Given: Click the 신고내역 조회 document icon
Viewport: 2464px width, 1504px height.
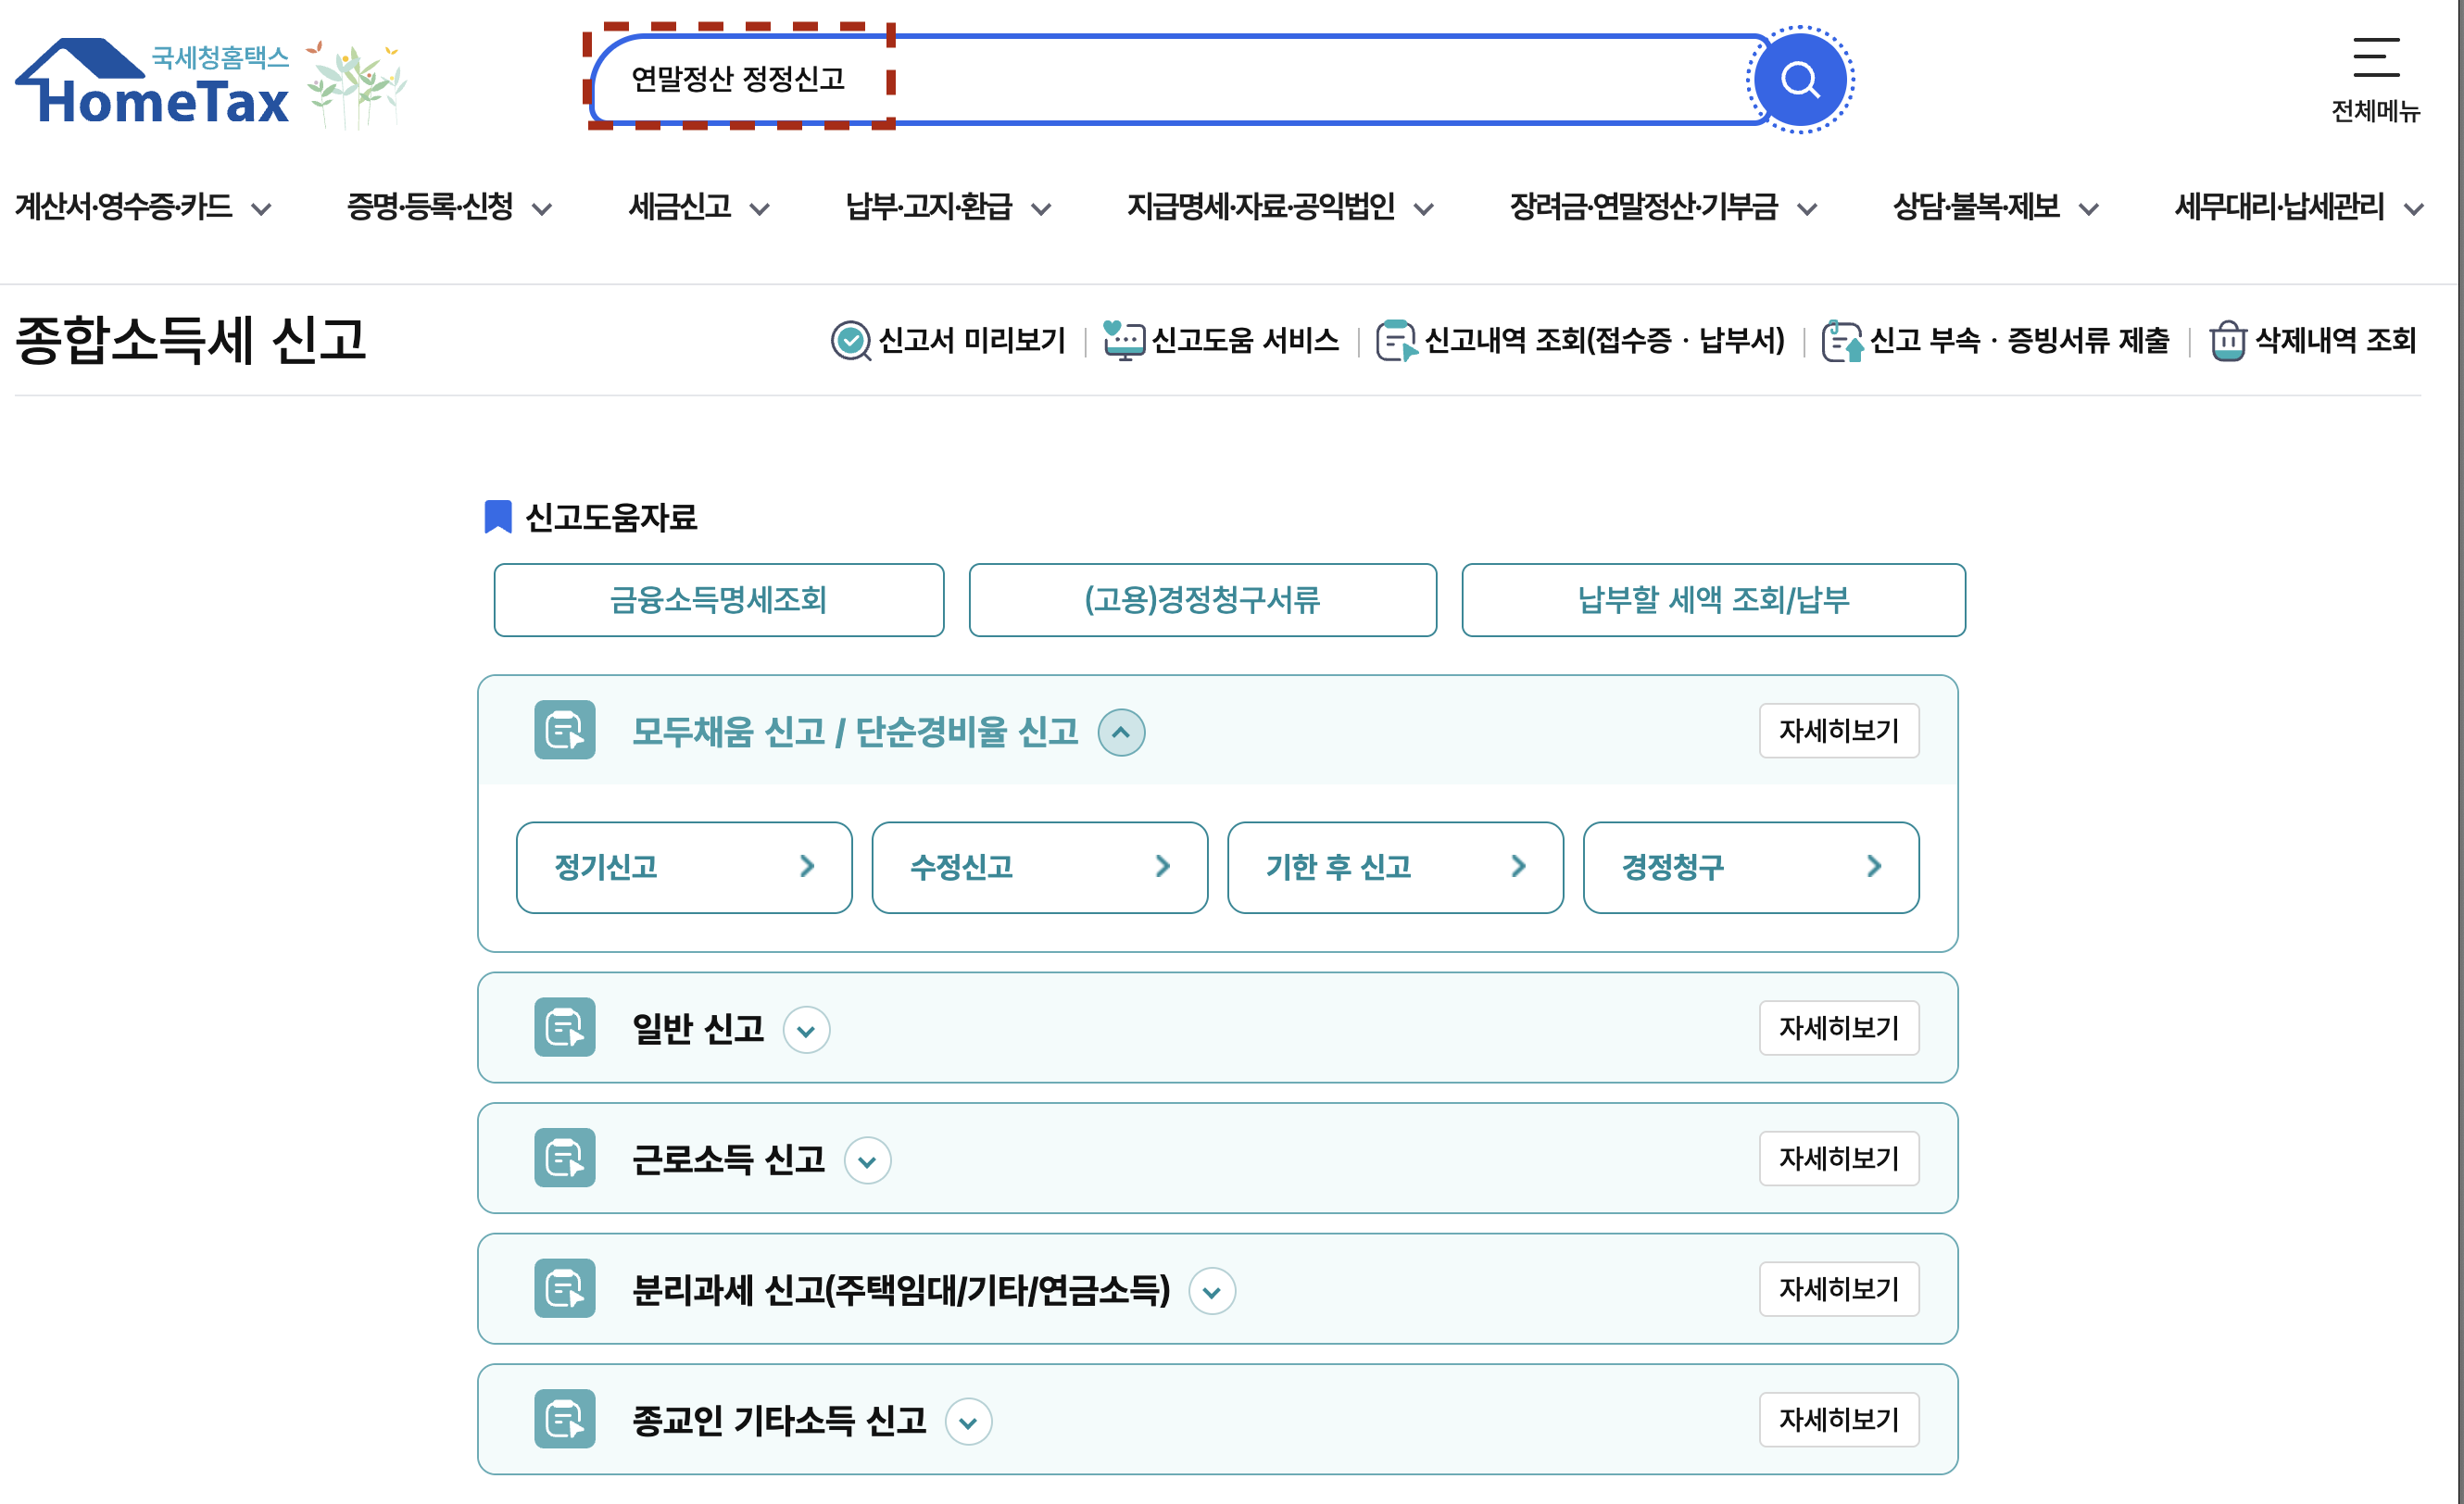Looking at the screenshot, I should [x=1395, y=341].
